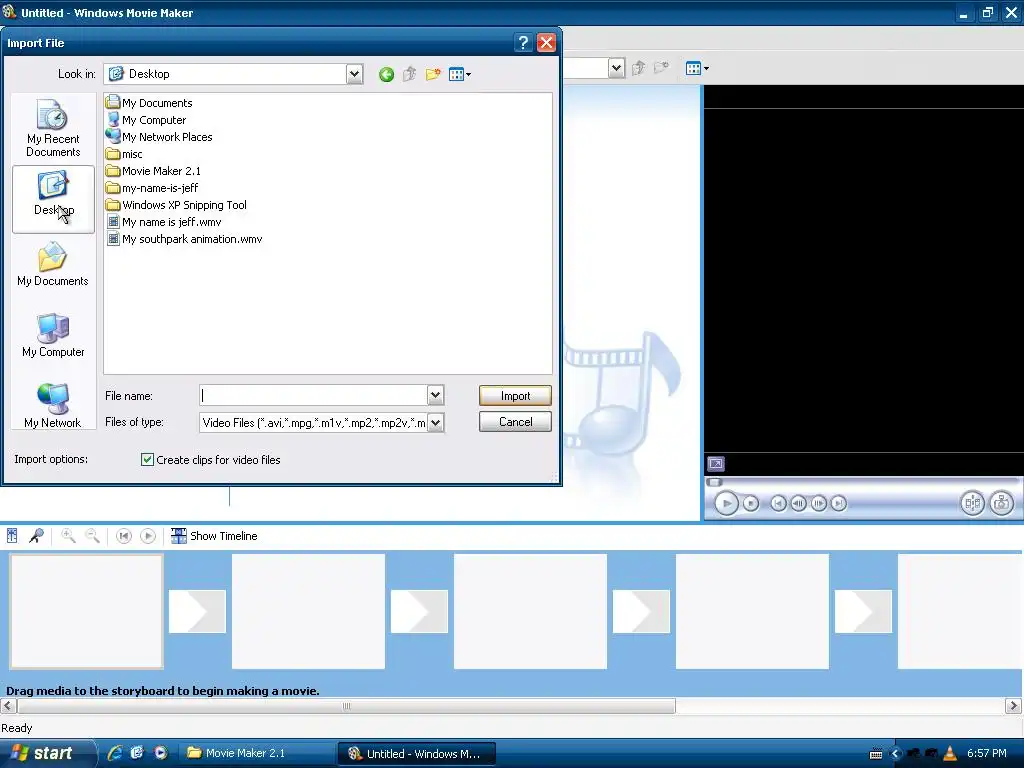Viewport: 1024px width, 768px height.
Task: Switch to Movie Maker 2.1 taskbar folder
Action: coord(257,753)
